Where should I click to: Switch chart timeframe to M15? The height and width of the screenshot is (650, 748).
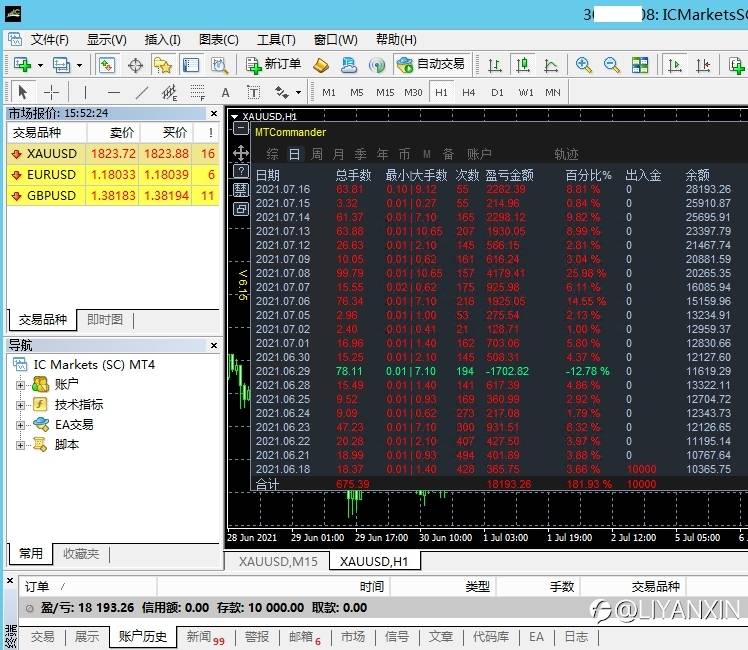coord(385,93)
